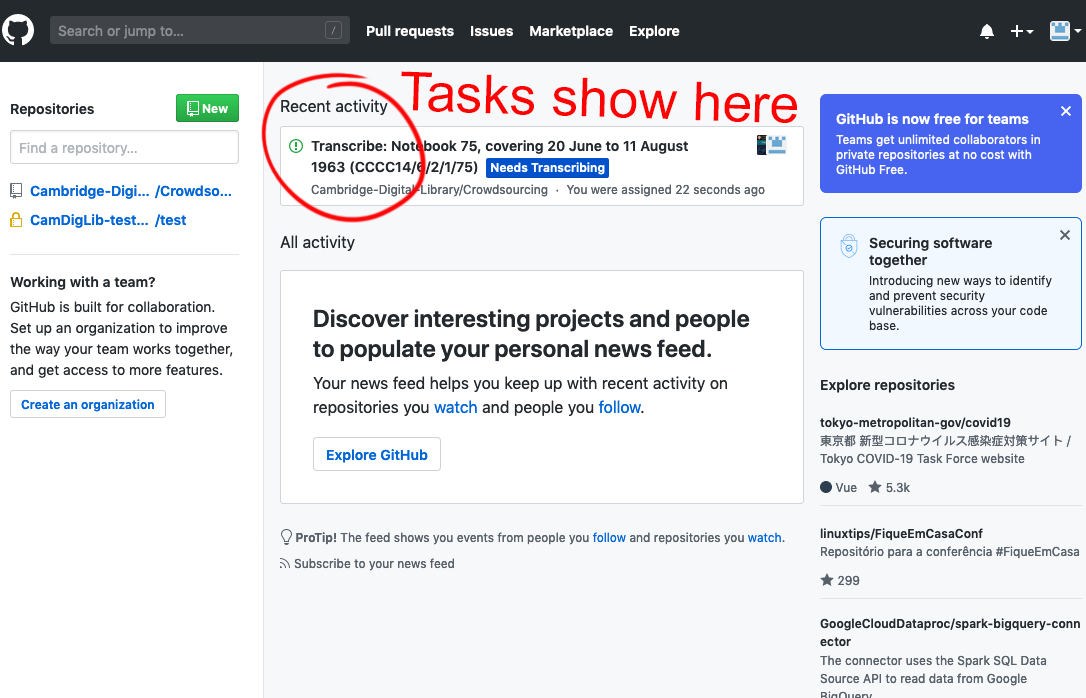Click the Needs Transcribing label
The width and height of the screenshot is (1086, 698).
point(547,168)
